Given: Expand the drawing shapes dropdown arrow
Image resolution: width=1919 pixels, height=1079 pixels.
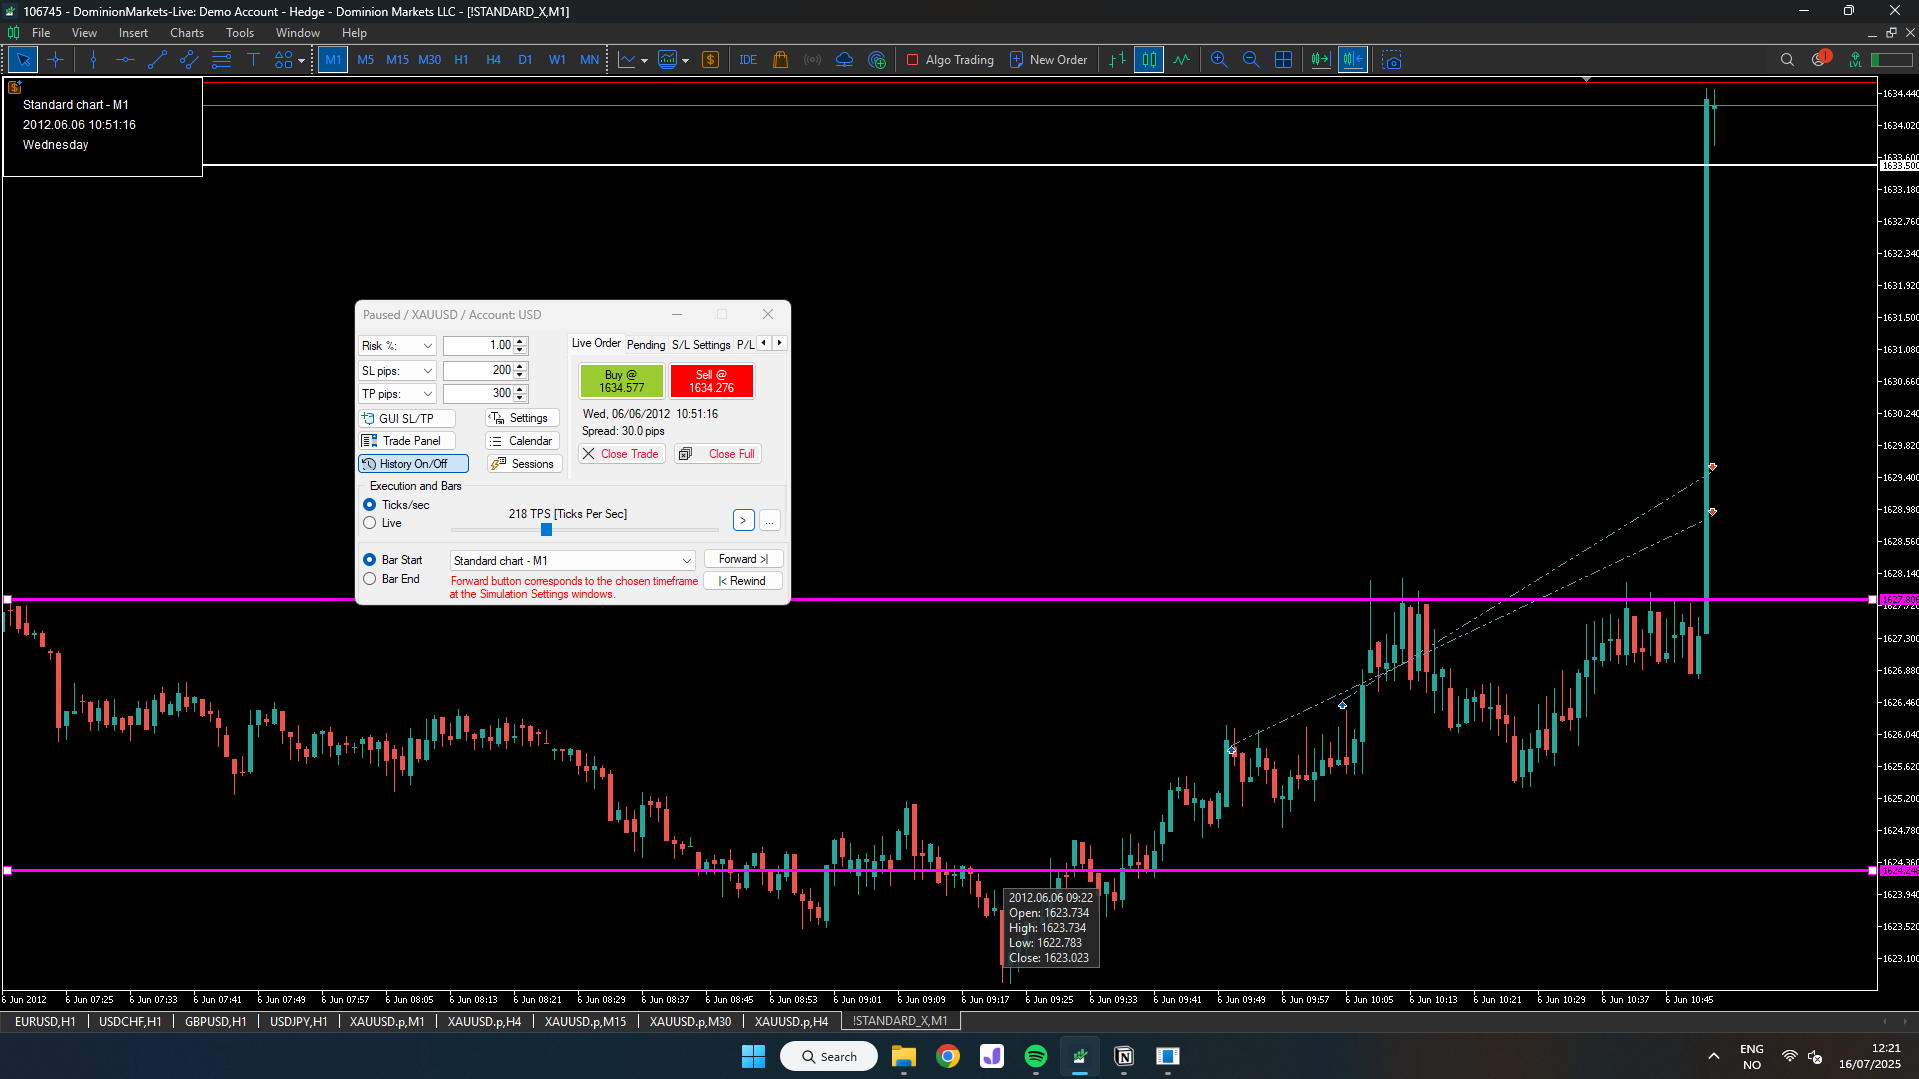Looking at the screenshot, I should pyautogui.click(x=301, y=61).
